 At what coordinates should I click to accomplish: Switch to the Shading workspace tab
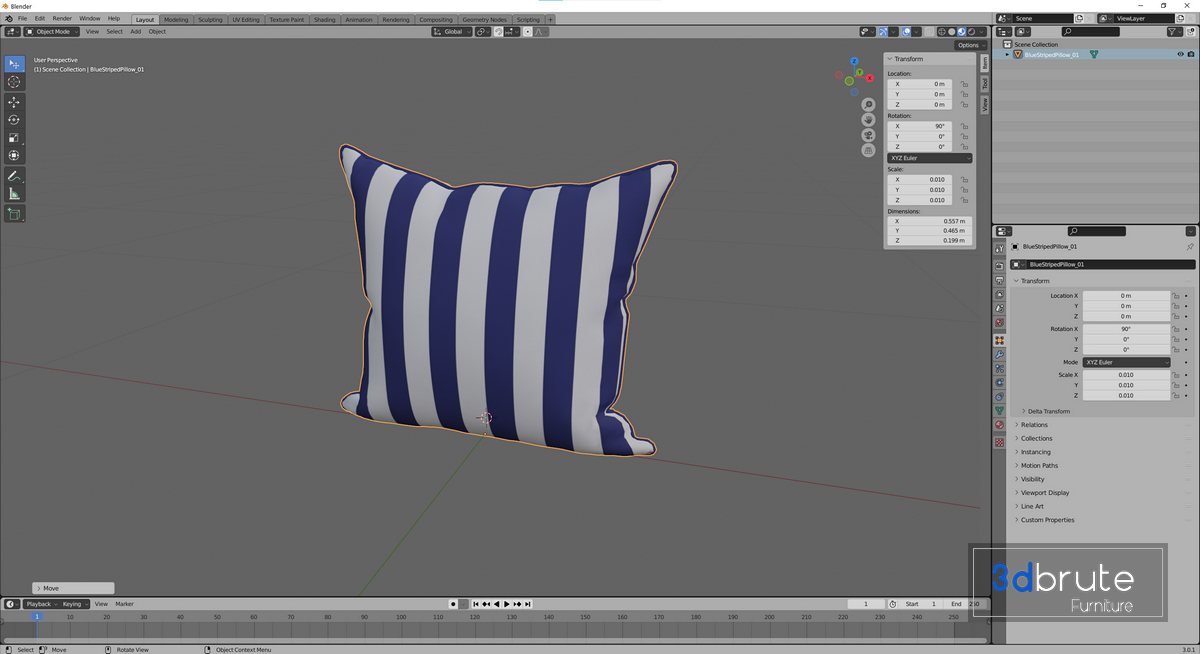[x=324, y=19]
